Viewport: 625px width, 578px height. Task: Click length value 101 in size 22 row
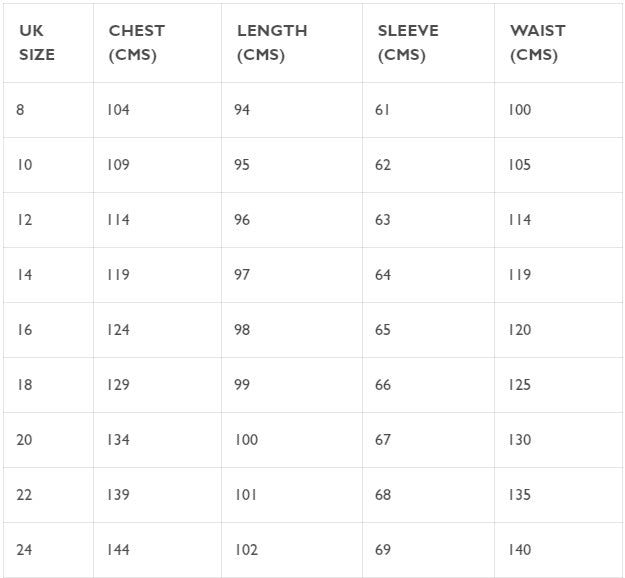(246, 495)
